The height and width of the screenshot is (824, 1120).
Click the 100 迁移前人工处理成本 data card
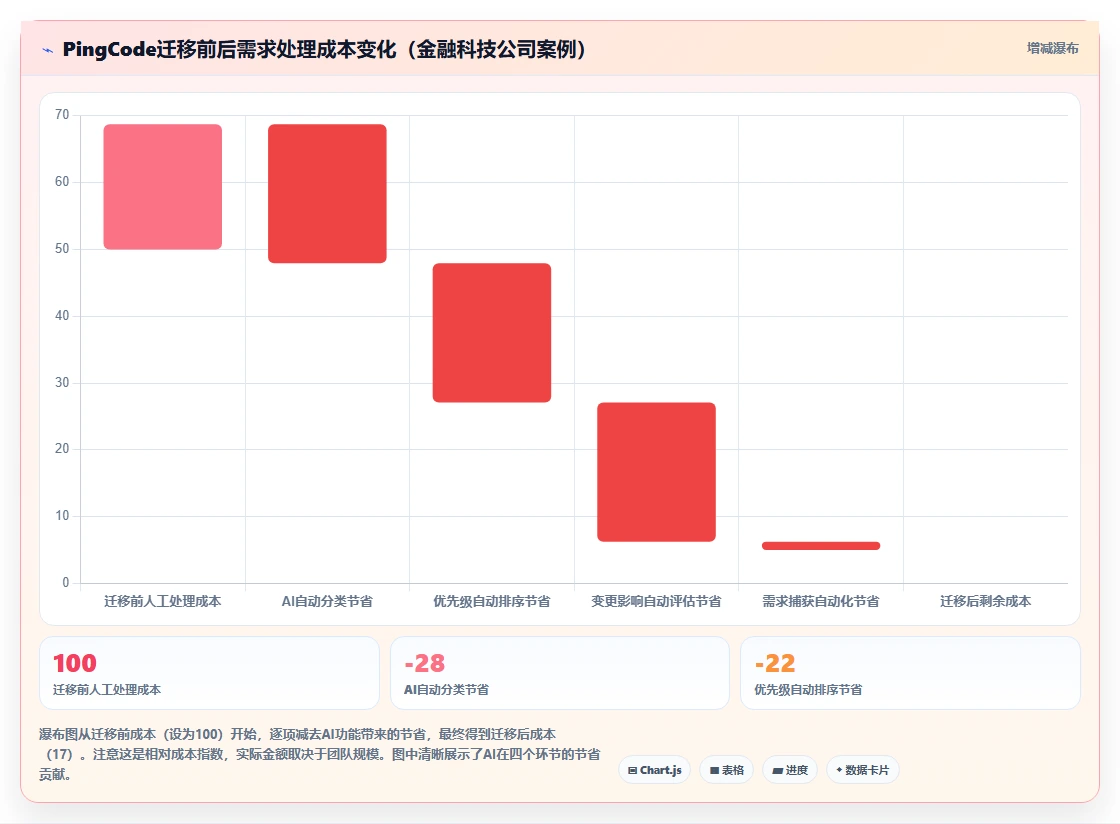coord(209,673)
